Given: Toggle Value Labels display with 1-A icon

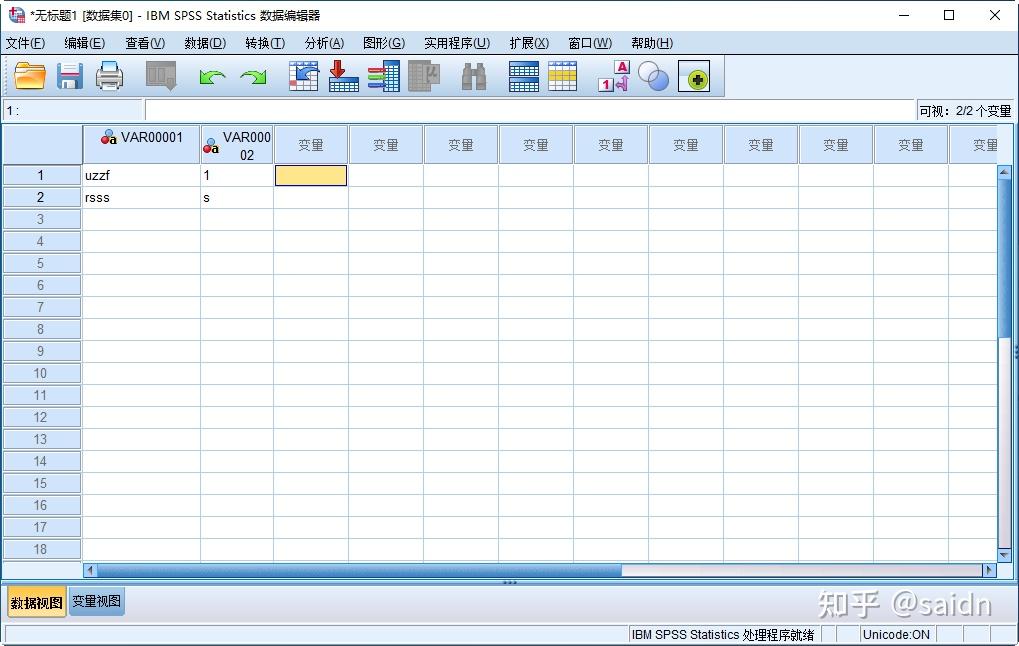Looking at the screenshot, I should (612, 76).
